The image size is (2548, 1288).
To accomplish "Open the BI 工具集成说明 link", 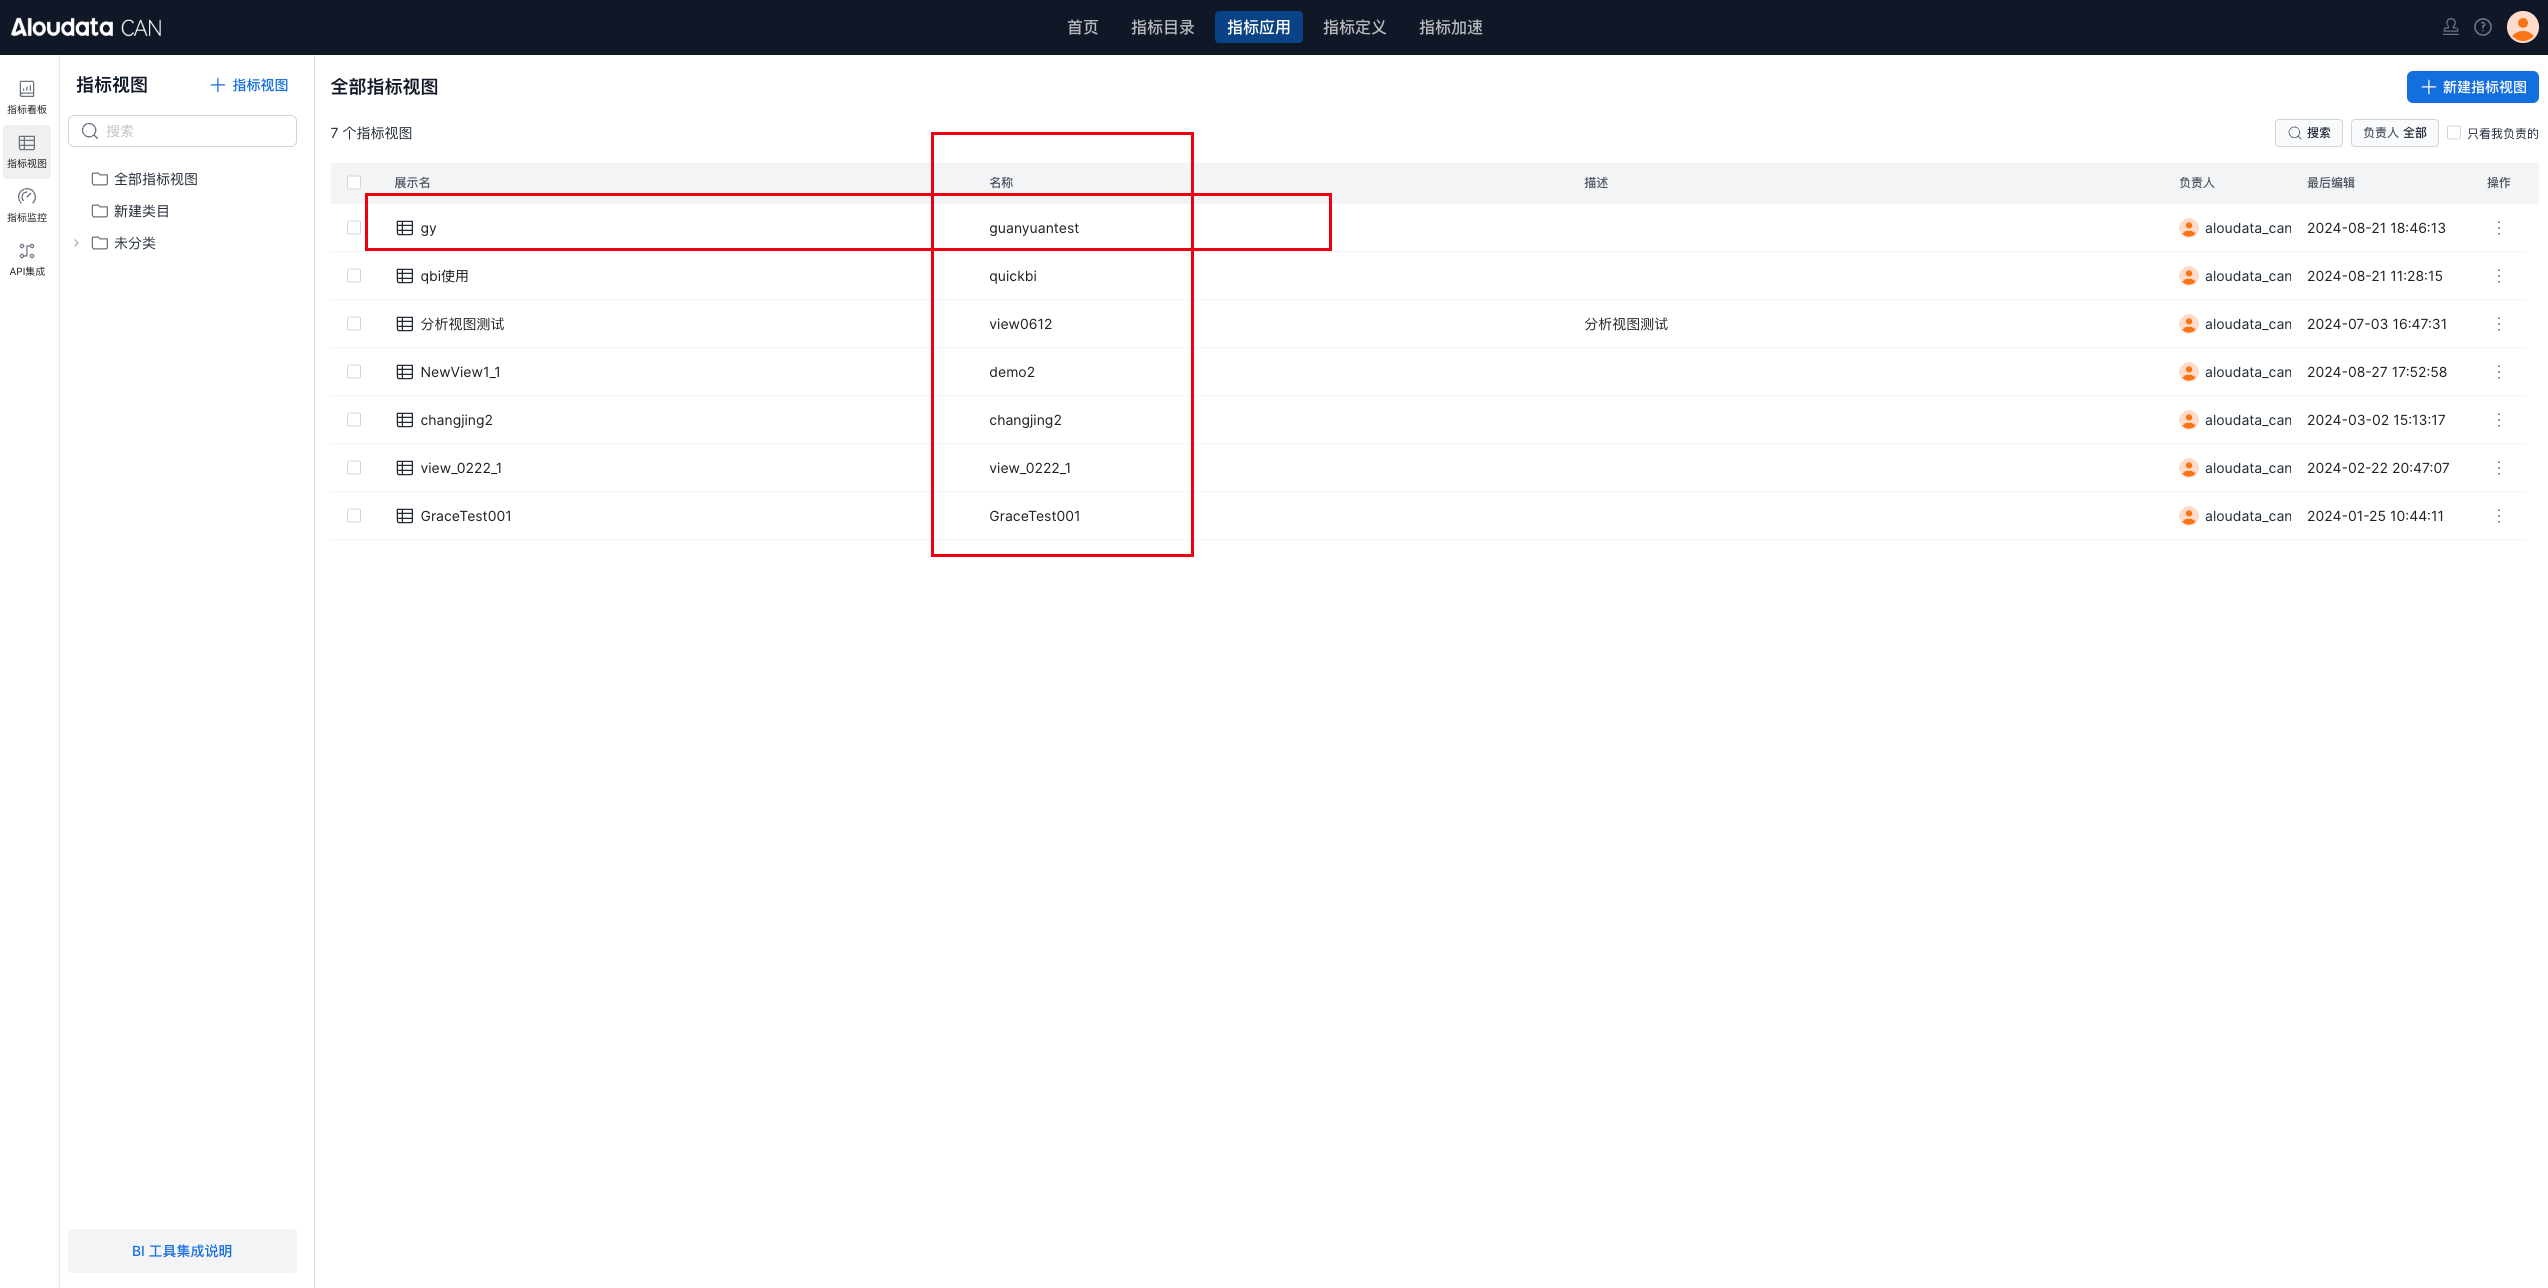I will (182, 1251).
